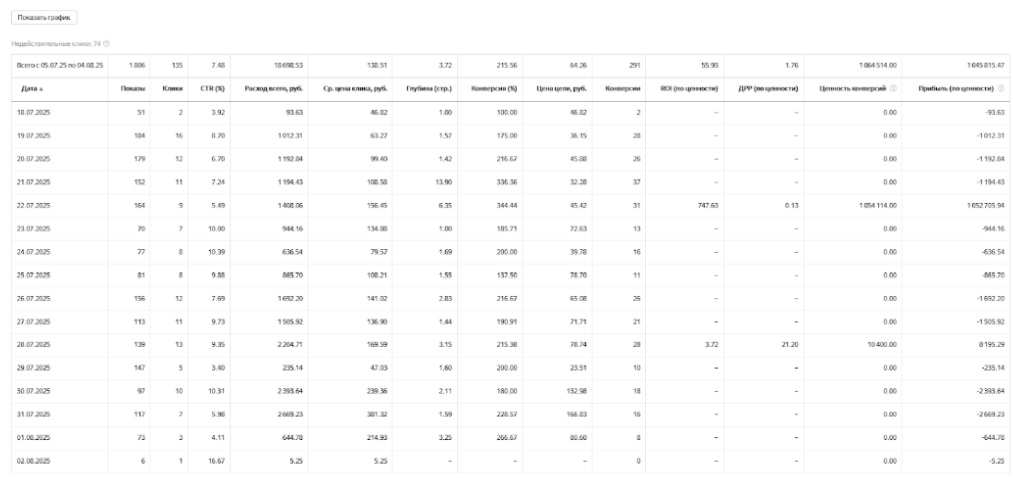This screenshot has height=478, width=1013.
Task: Click total ROI value 55.93
Action: coord(710,65)
